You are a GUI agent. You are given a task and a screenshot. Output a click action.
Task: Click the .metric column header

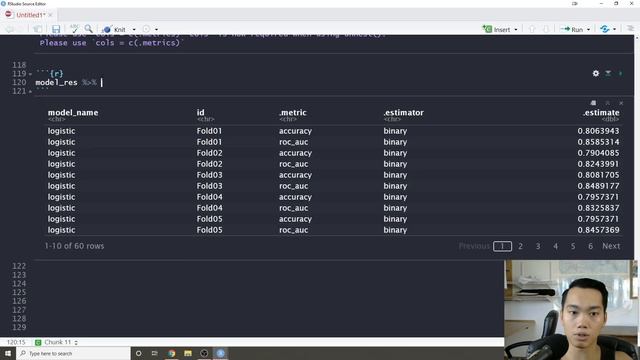tap(293, 112)
